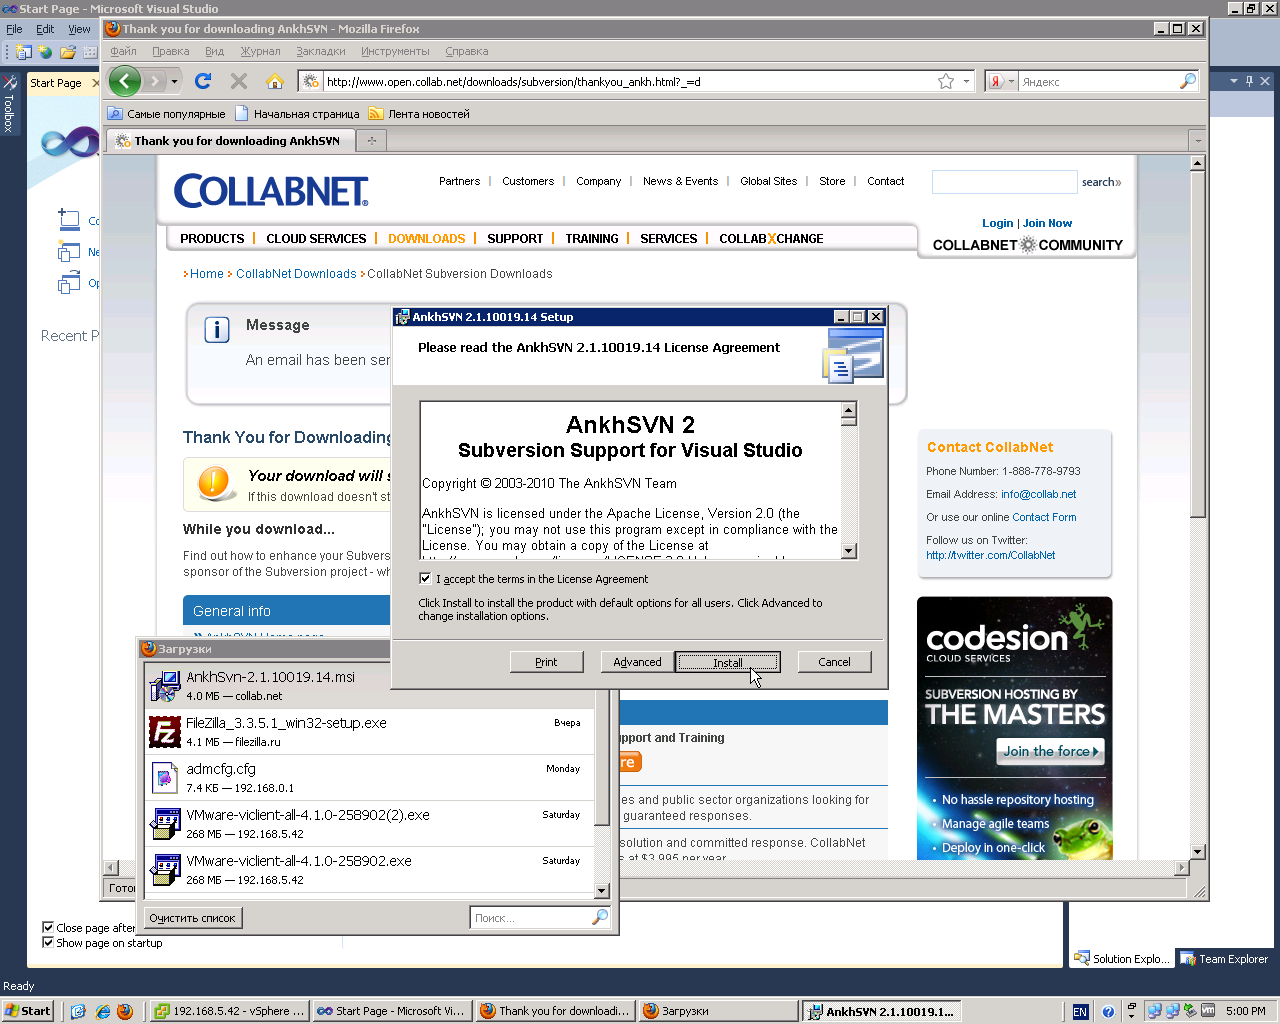
Task: Click the VMware Tools tray icon
Action: click(x=1208, y=1010)
